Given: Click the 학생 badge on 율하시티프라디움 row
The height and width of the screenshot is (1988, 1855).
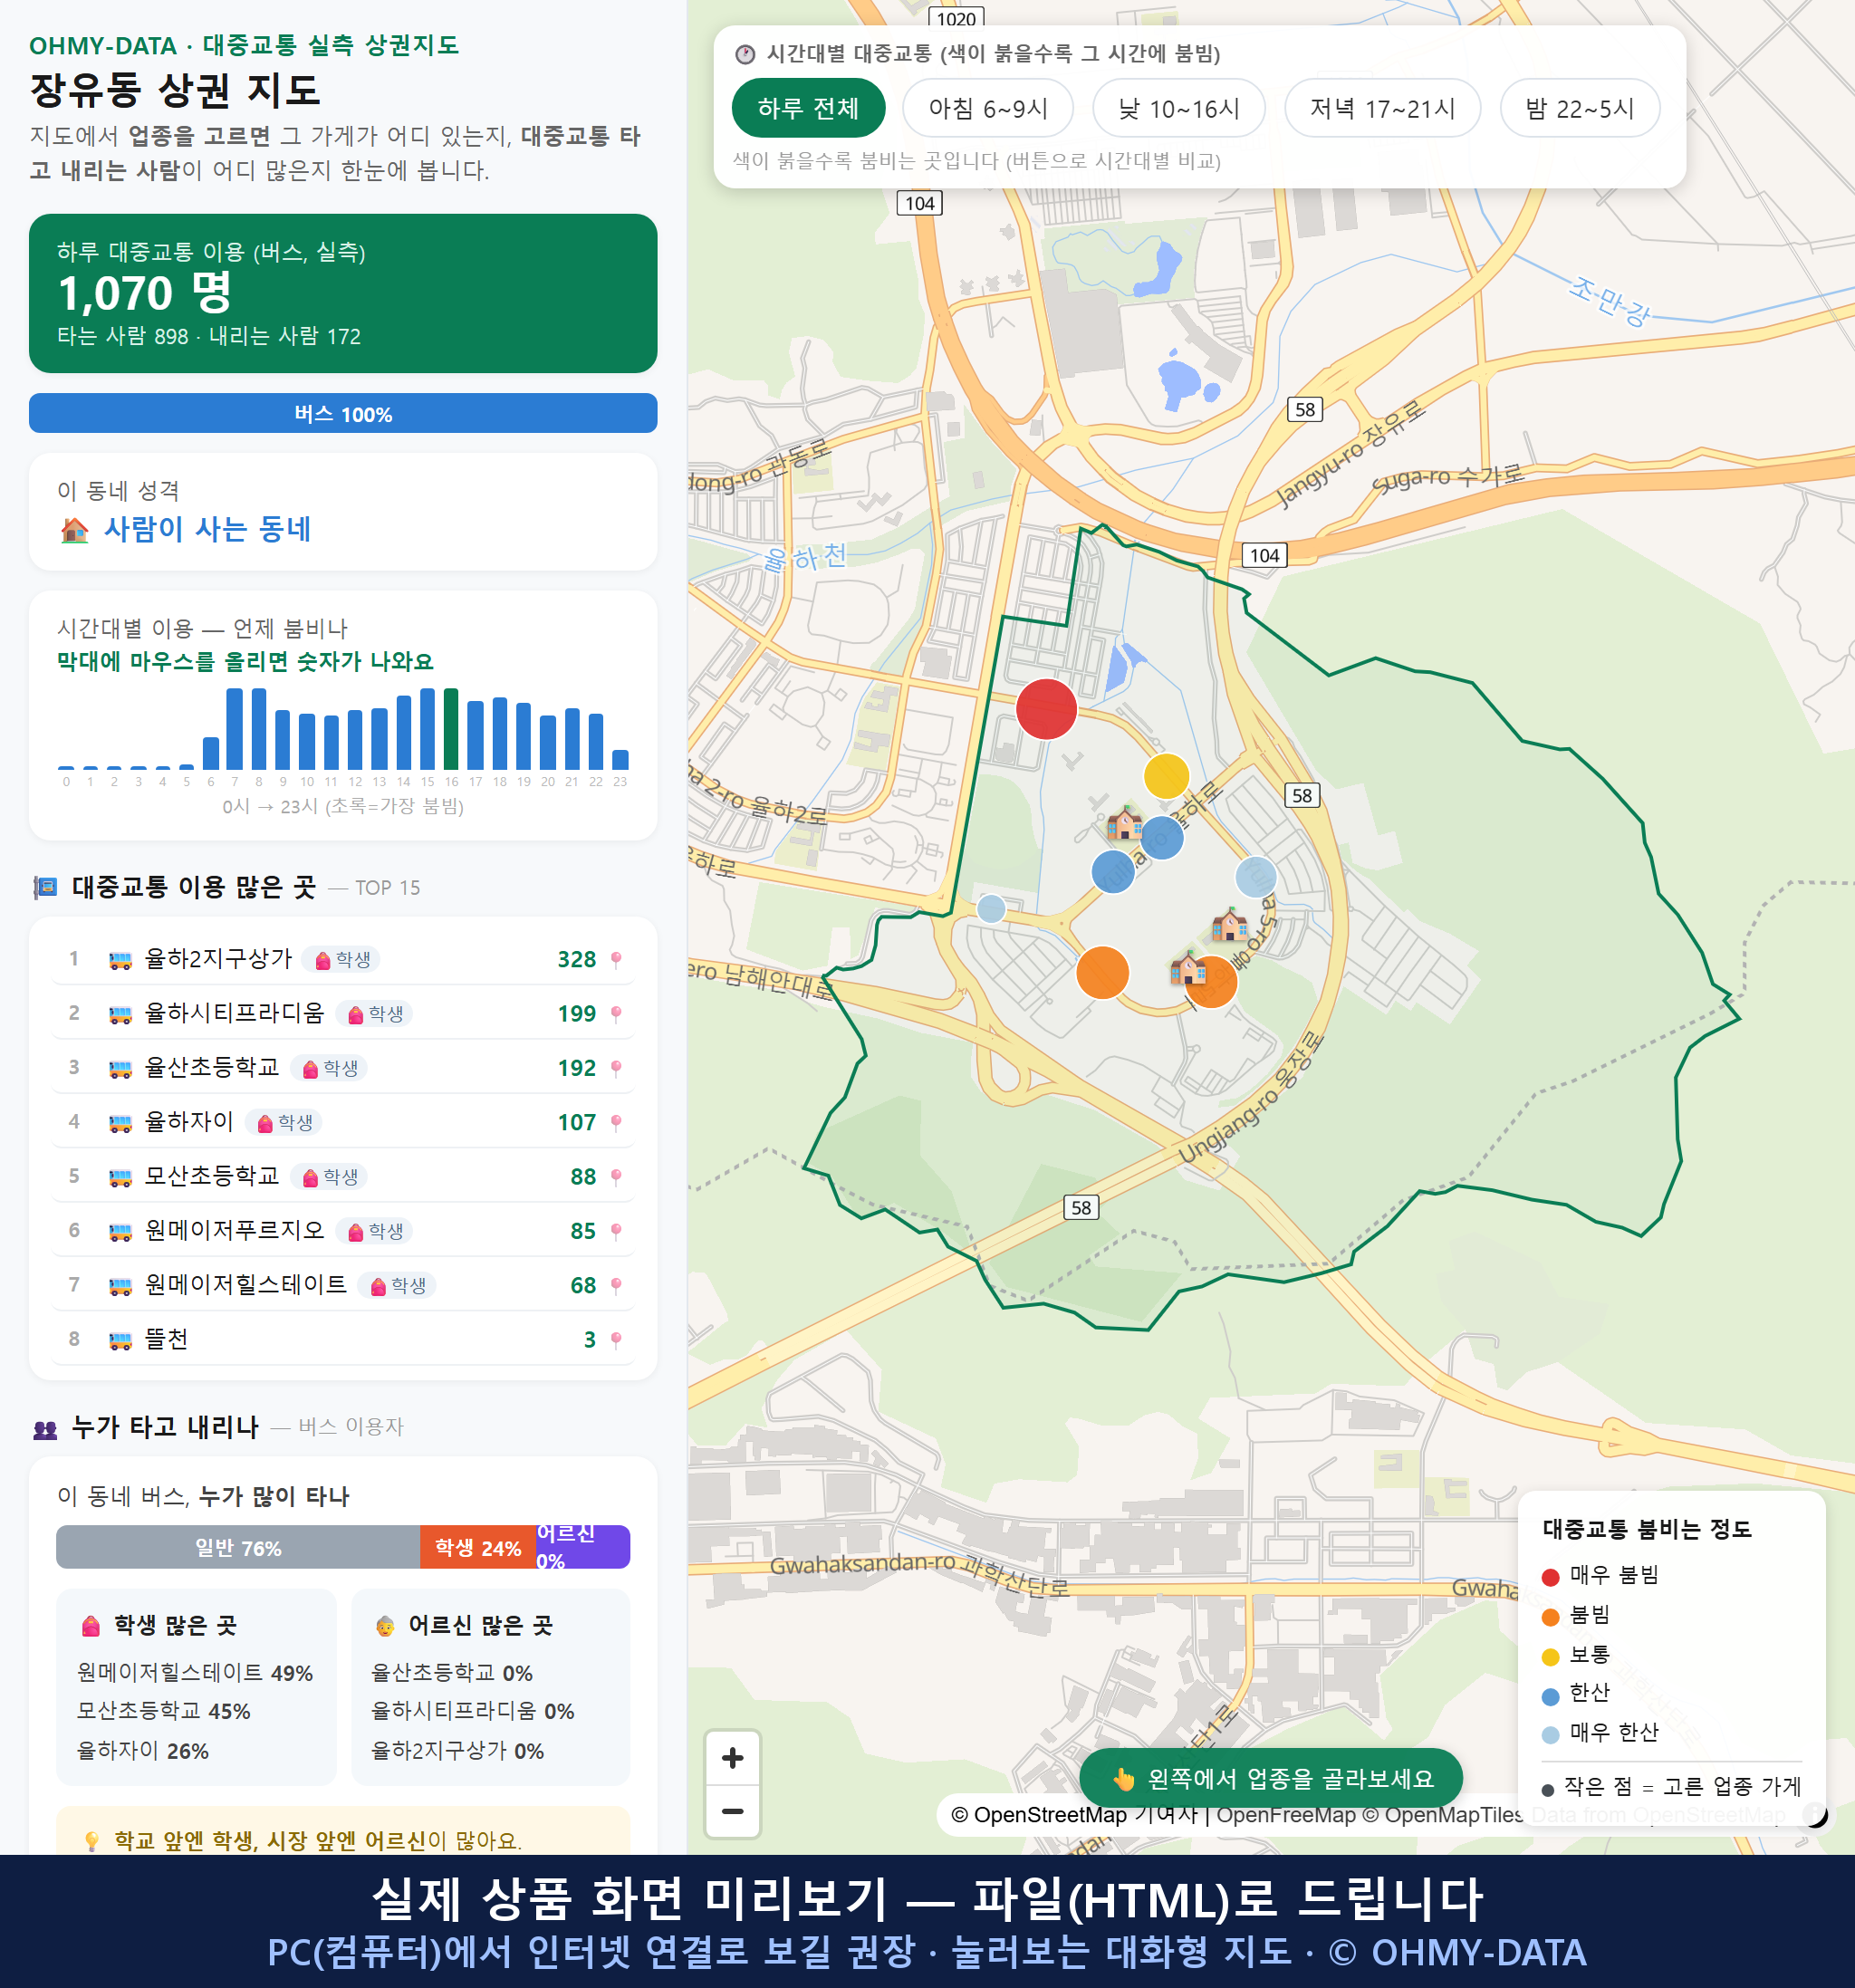Looking at the screenshot, I should pyautogui.click(x=374, y=1014).
